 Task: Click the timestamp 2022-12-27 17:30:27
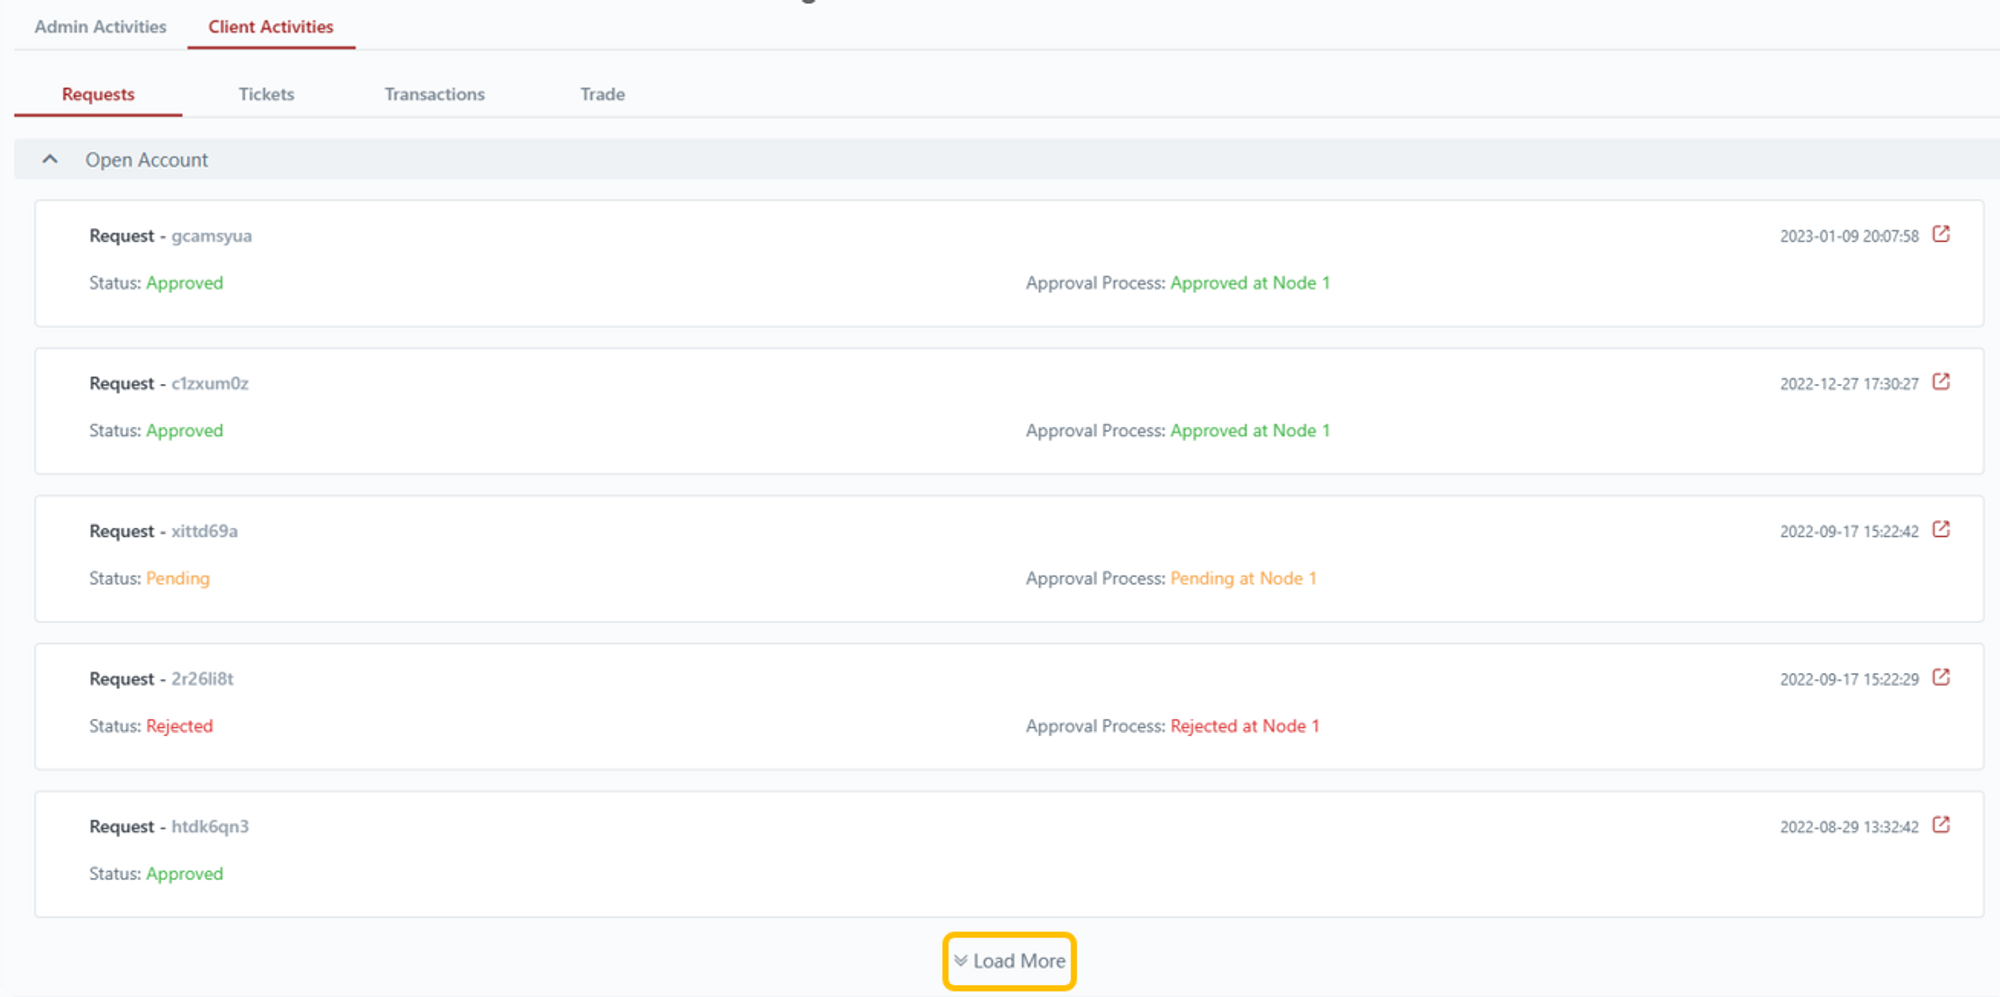(x=1848, y=384)
